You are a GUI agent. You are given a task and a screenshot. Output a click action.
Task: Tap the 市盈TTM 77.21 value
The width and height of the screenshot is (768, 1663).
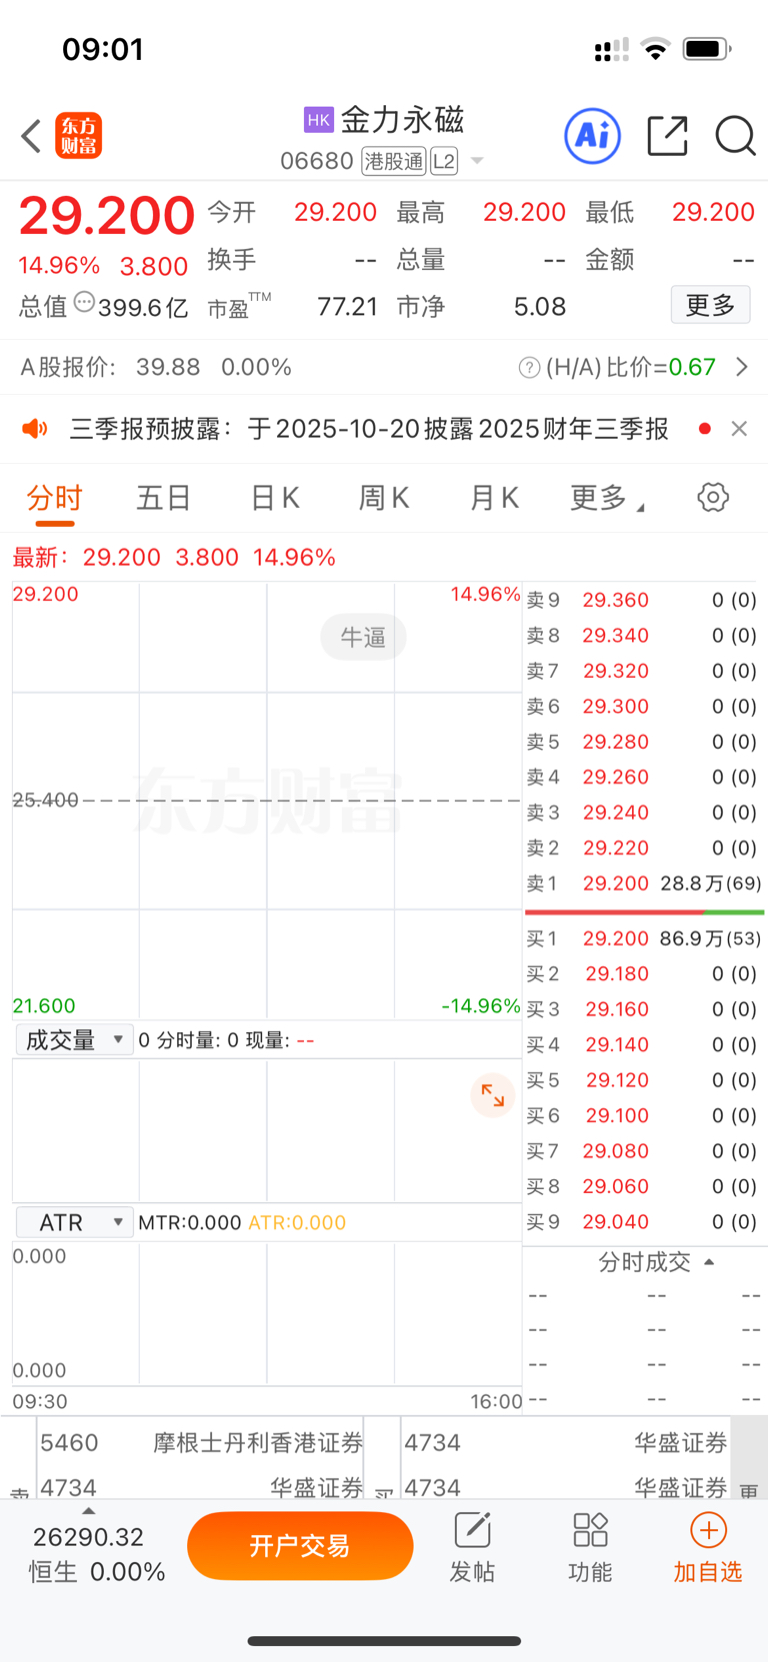[x=347, y=307]
